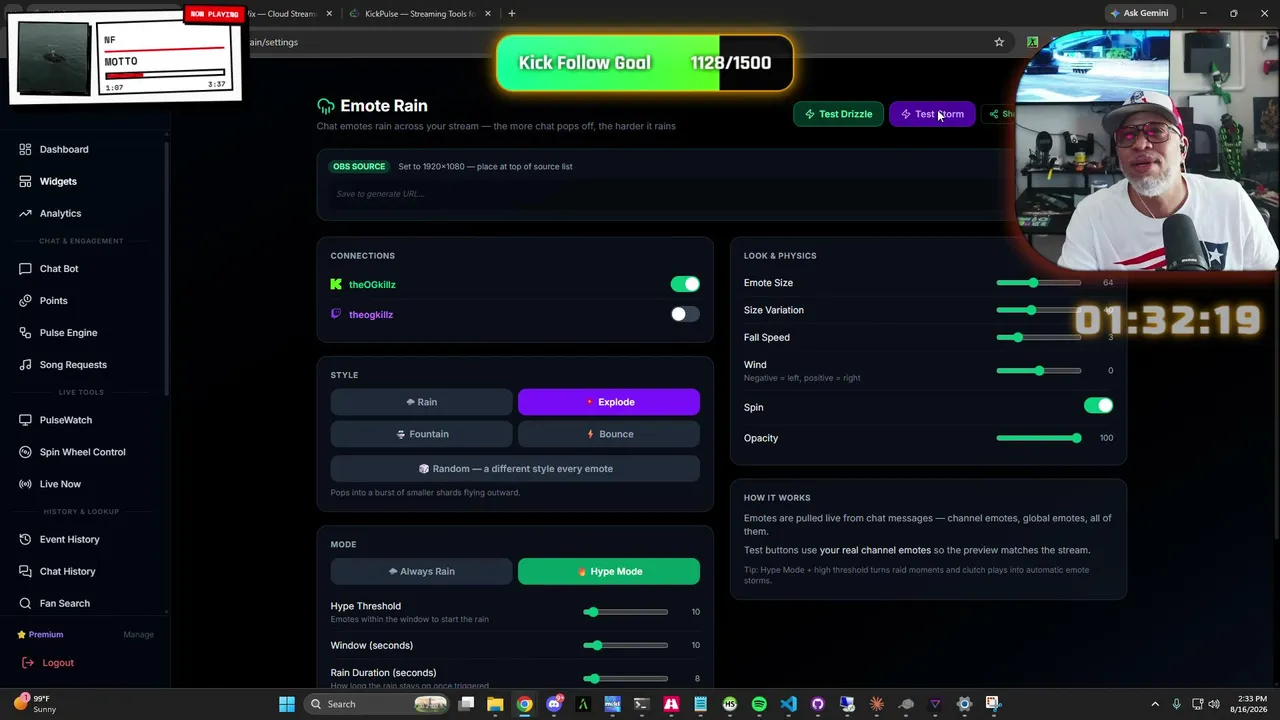Open Spotify from the taskbar
Viewport: 1280px width, 720px height.
[759, 704]
